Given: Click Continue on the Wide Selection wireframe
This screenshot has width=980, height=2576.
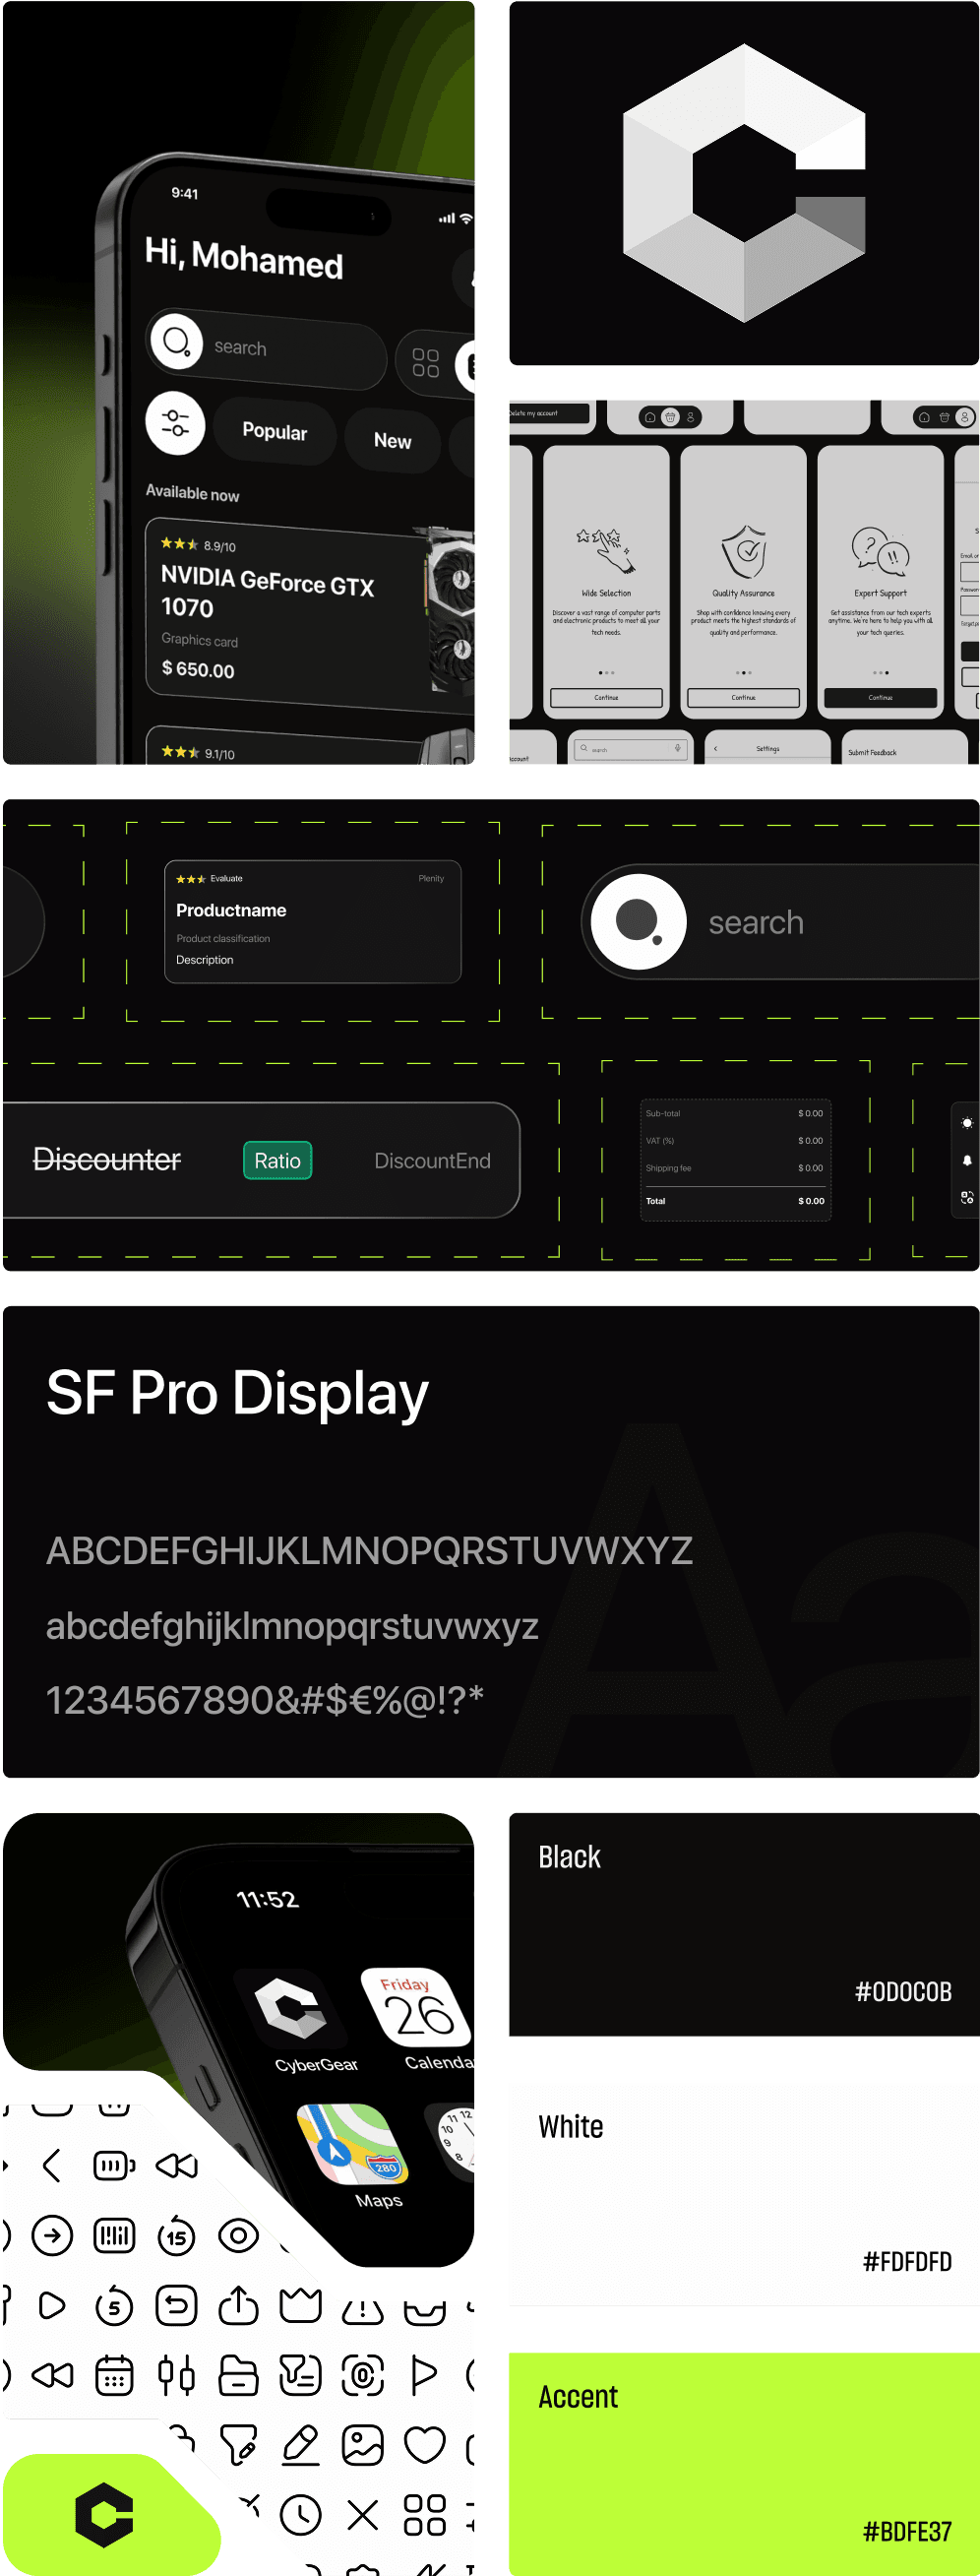Looking at the screenshot, I should click(606, 697).
